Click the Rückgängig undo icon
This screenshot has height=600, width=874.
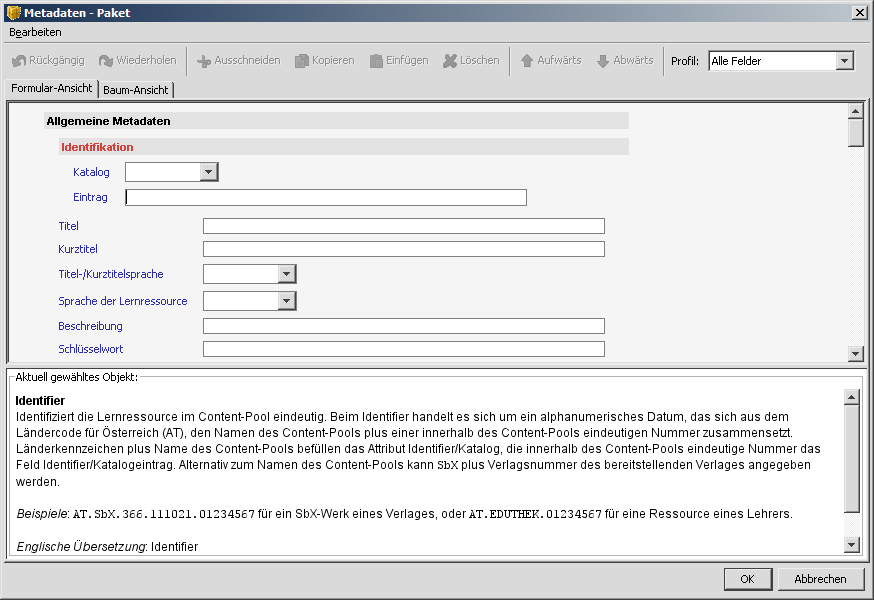pos(19,61)
